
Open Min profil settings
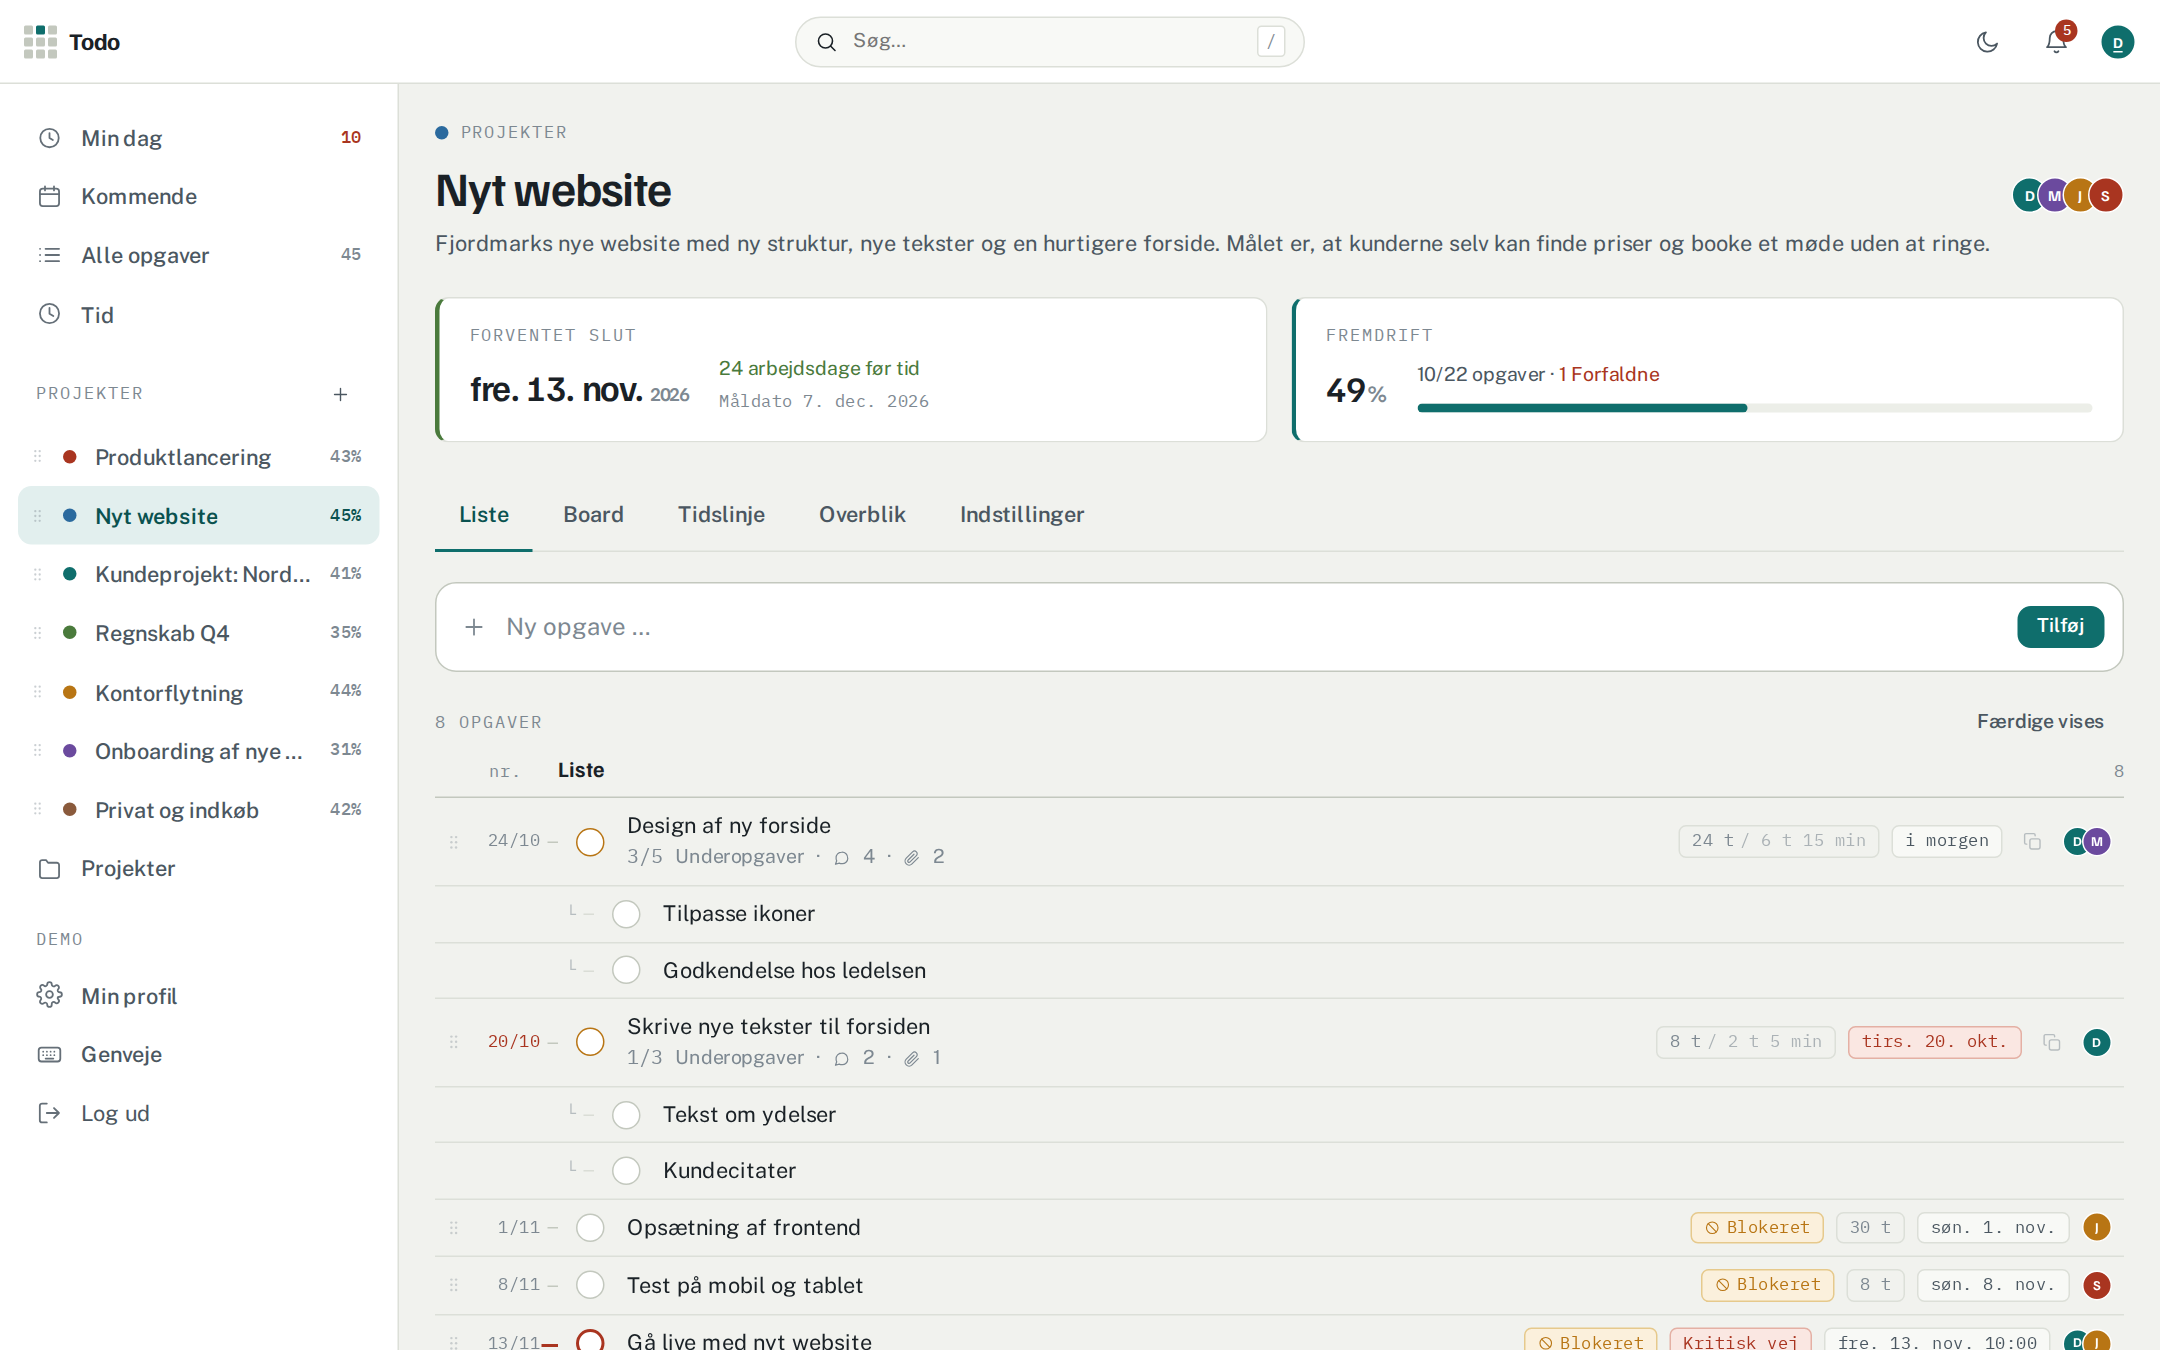pyautogui.click(x=198, y=996)
